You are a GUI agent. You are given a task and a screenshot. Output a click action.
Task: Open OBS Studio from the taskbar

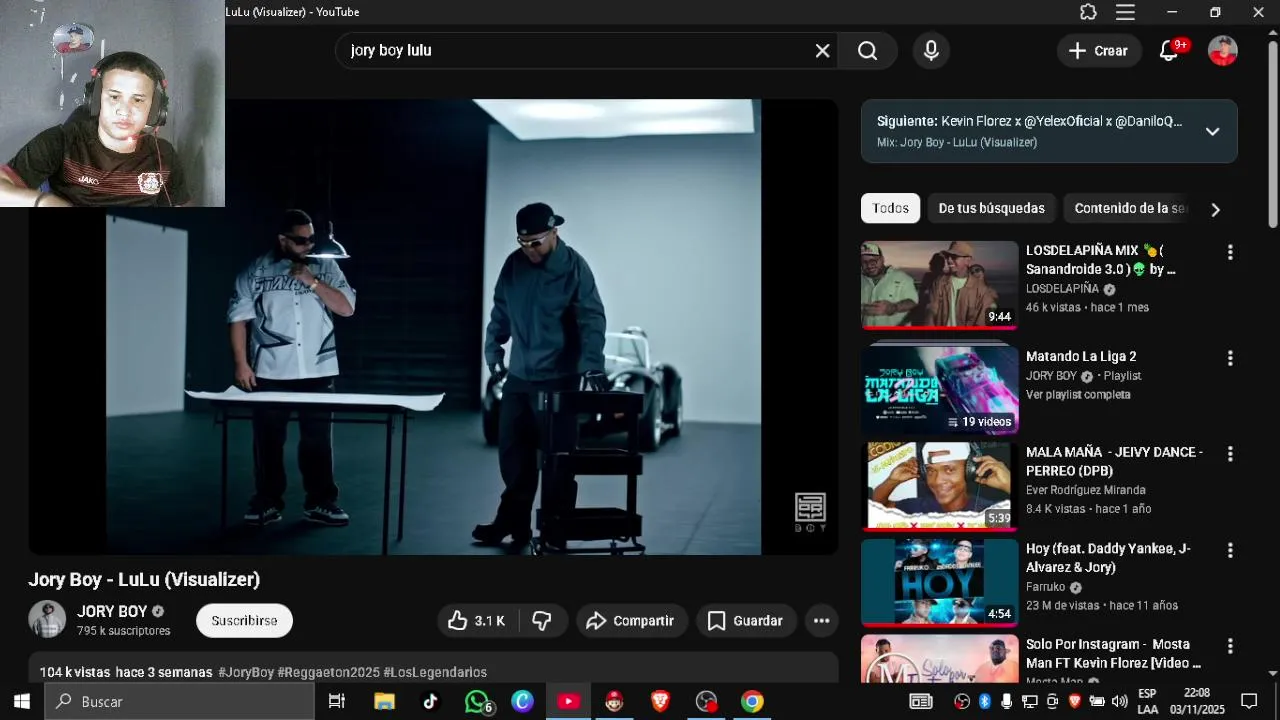[x=707, y=702]
